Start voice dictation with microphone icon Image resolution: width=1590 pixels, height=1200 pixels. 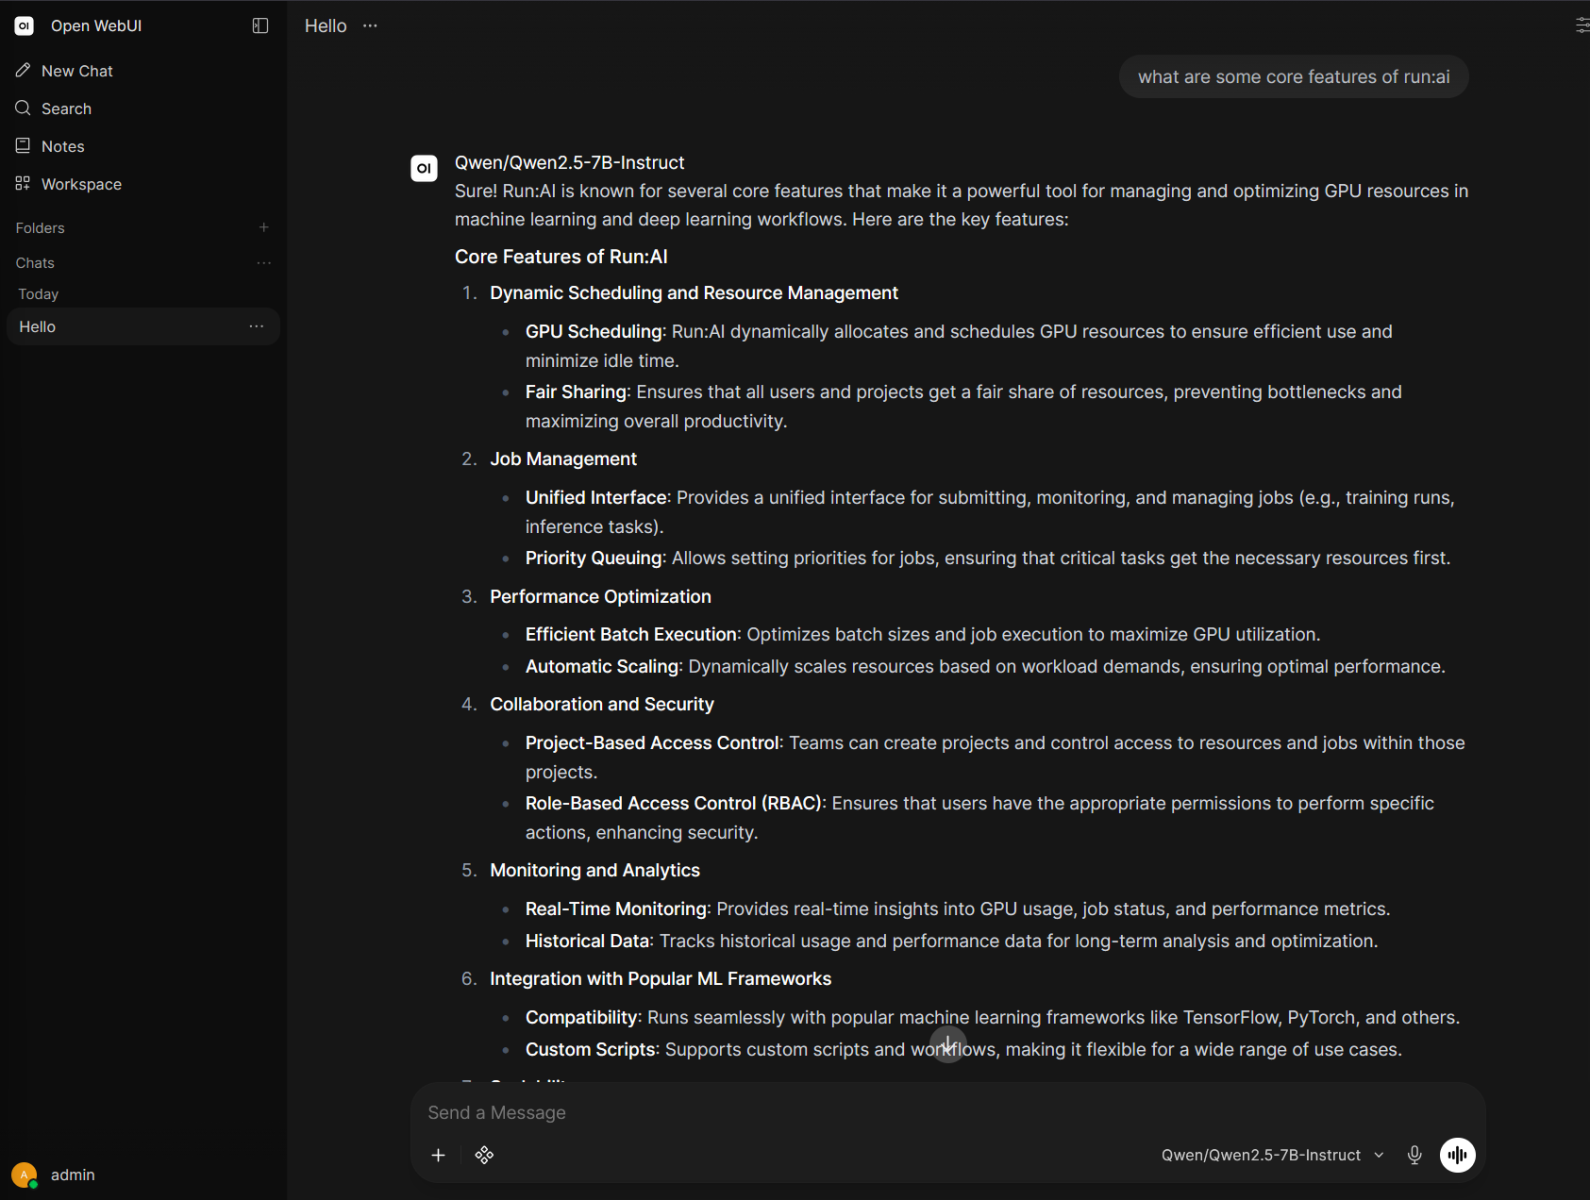point(1414,1155)
